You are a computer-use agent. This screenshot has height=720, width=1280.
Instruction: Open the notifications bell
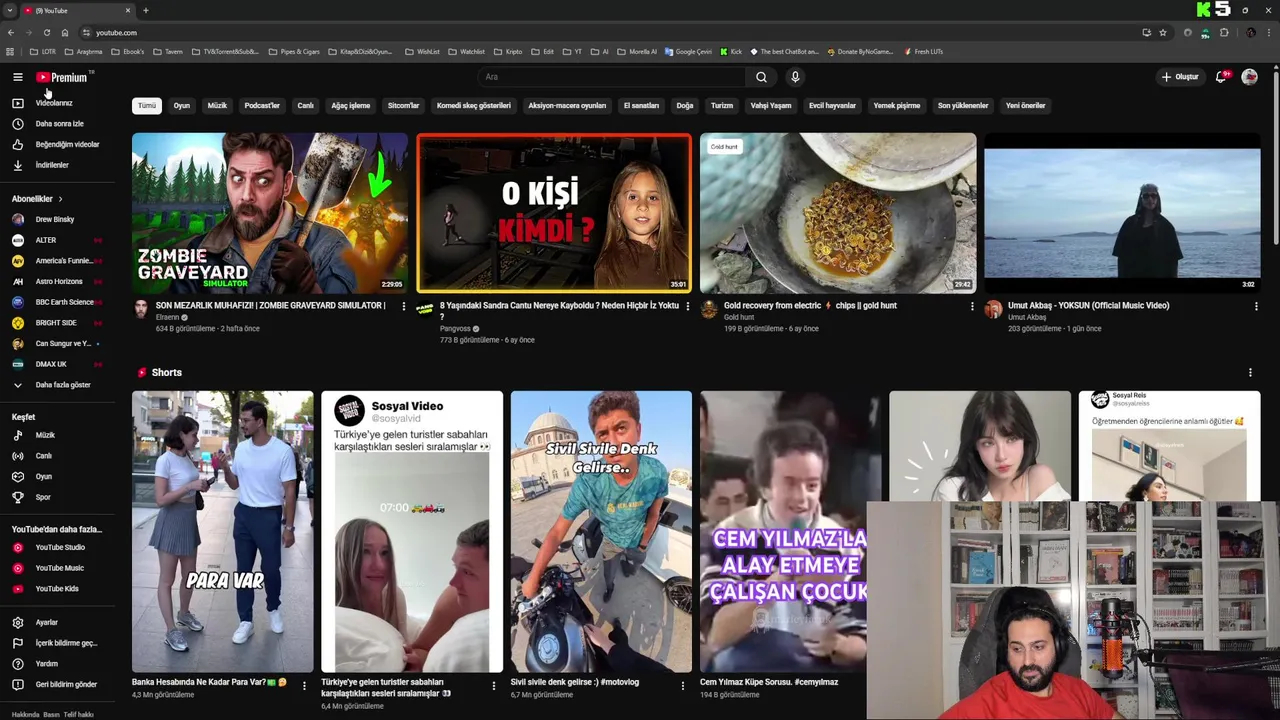pos(1222,77)
